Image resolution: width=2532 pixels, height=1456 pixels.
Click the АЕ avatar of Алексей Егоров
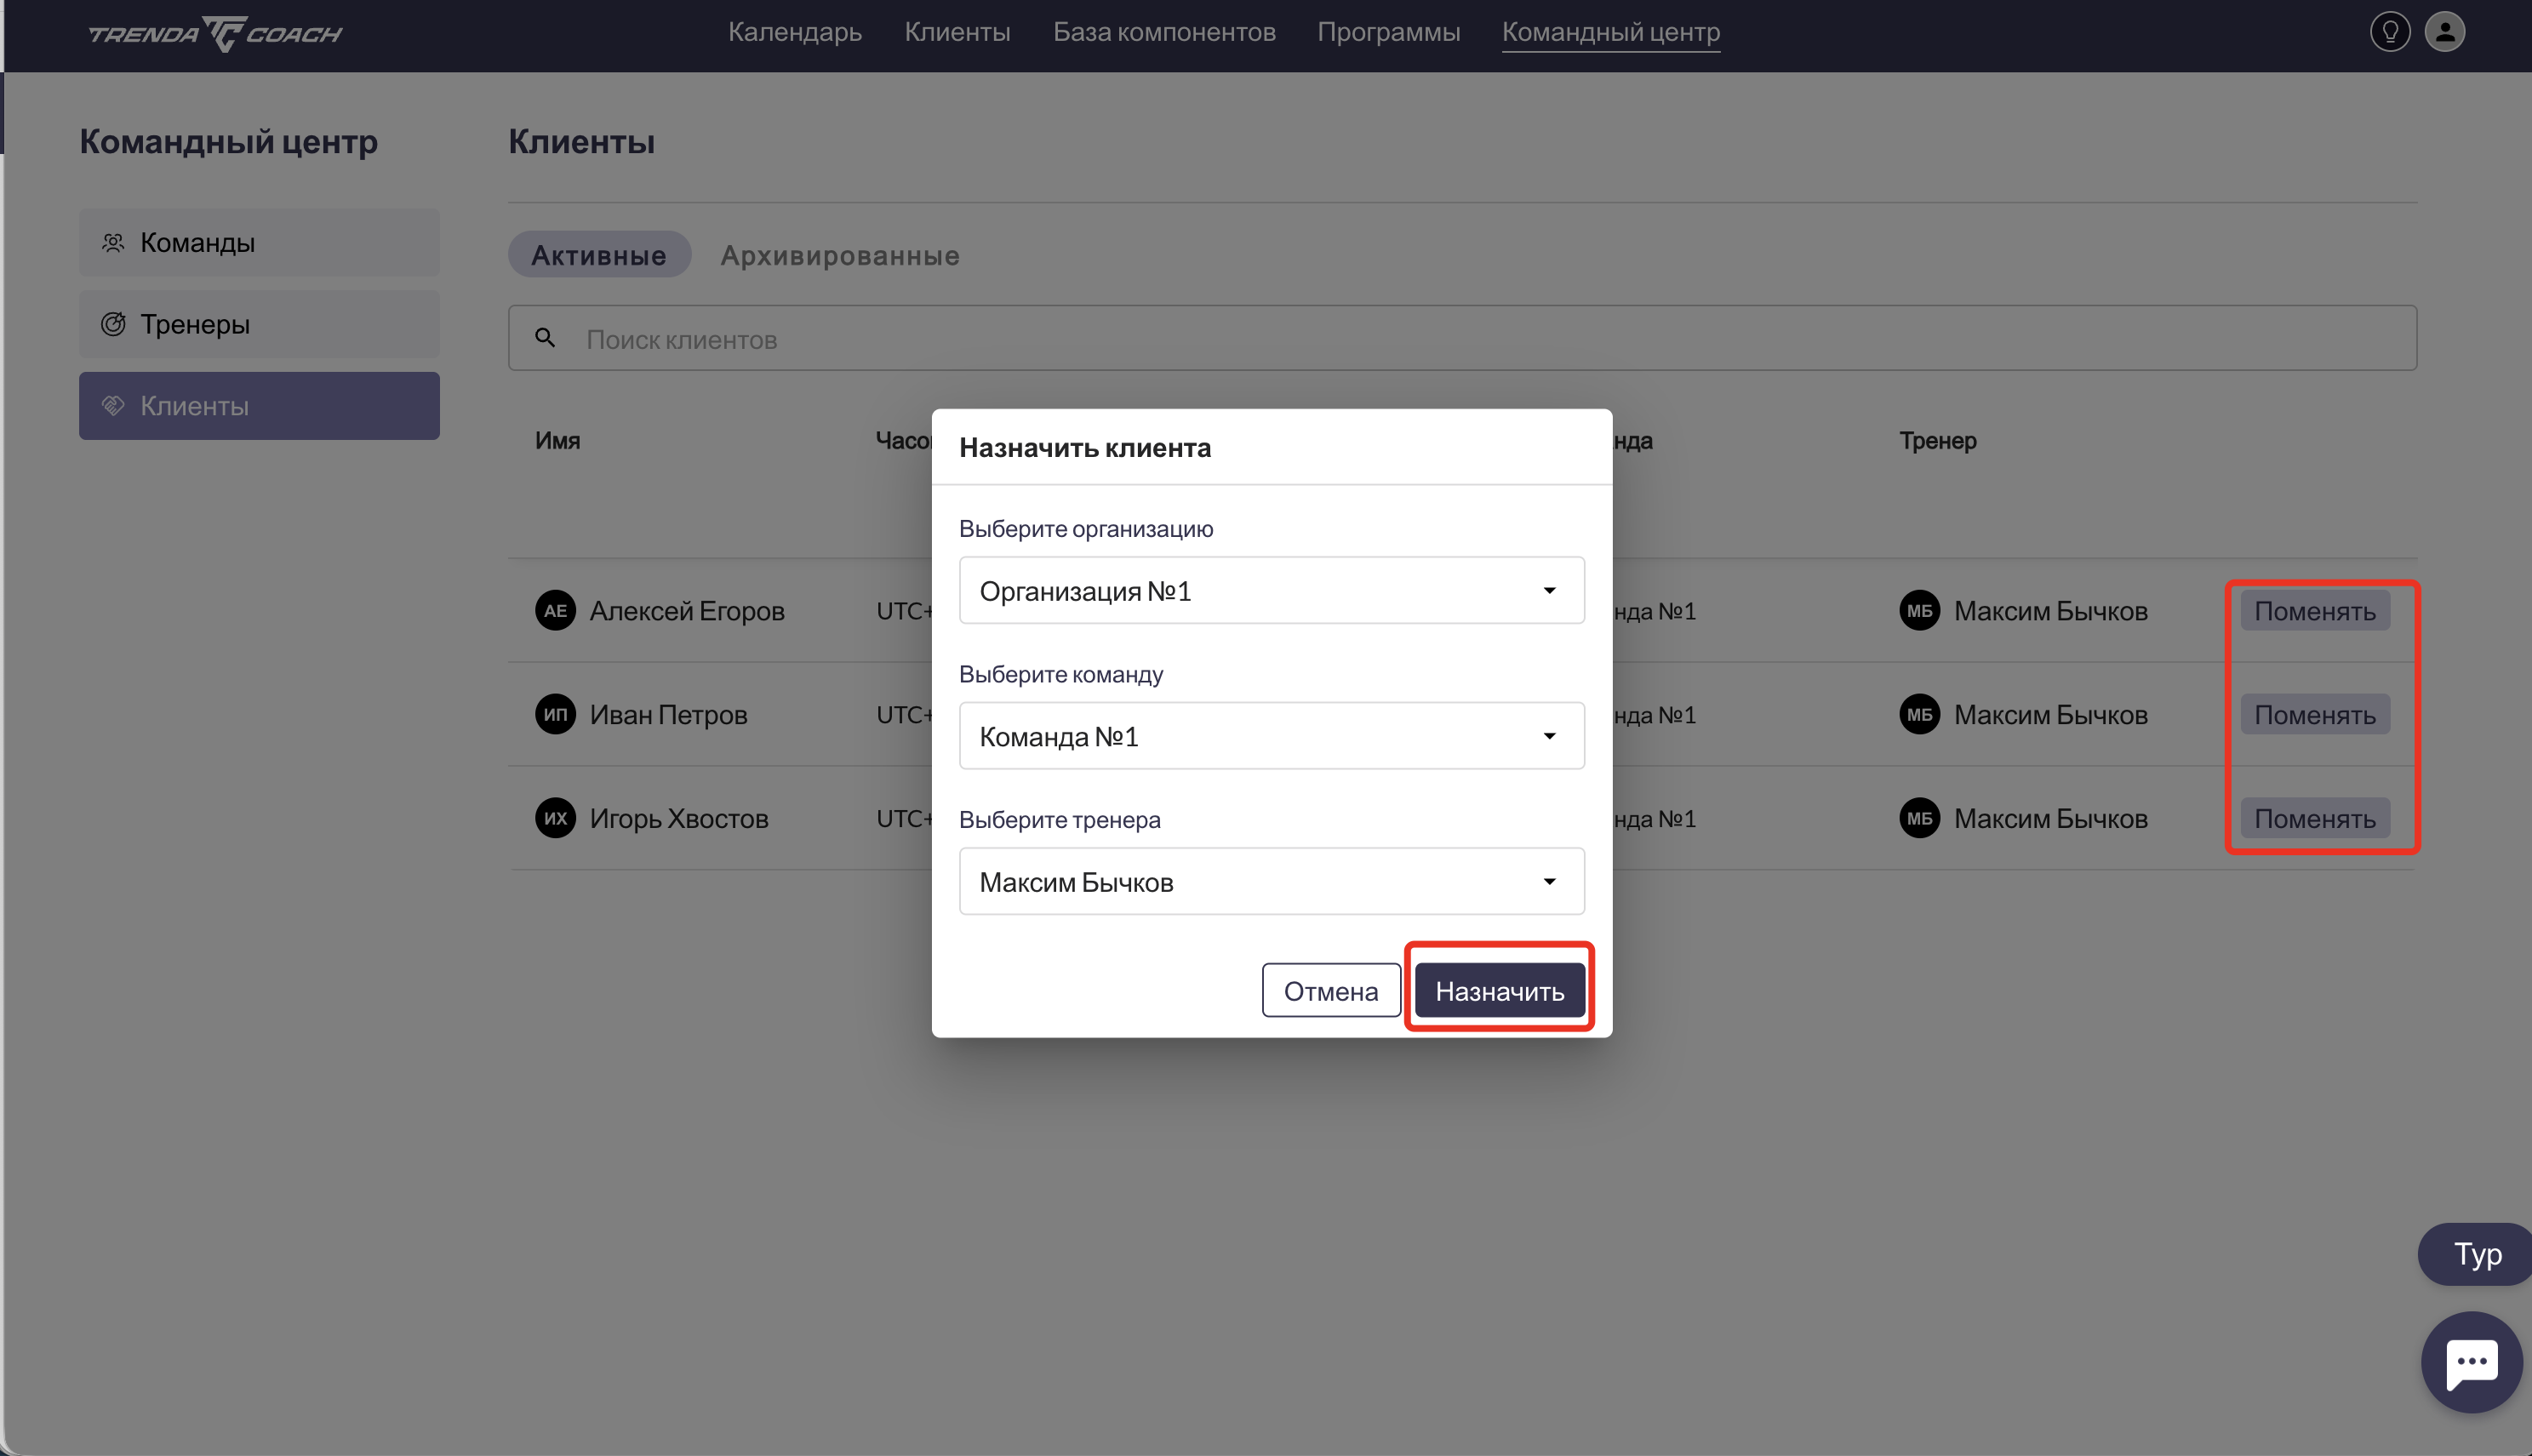[x=555, y=611]
